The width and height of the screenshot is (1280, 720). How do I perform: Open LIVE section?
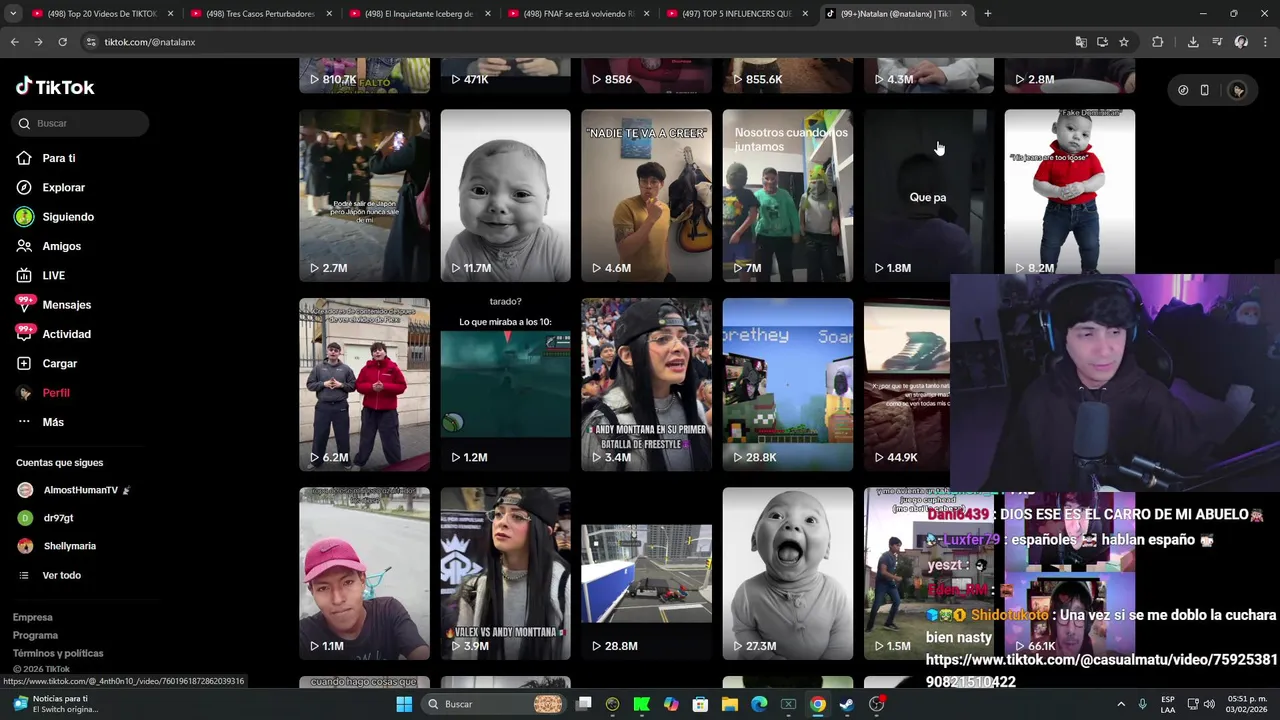pos(53,275)
